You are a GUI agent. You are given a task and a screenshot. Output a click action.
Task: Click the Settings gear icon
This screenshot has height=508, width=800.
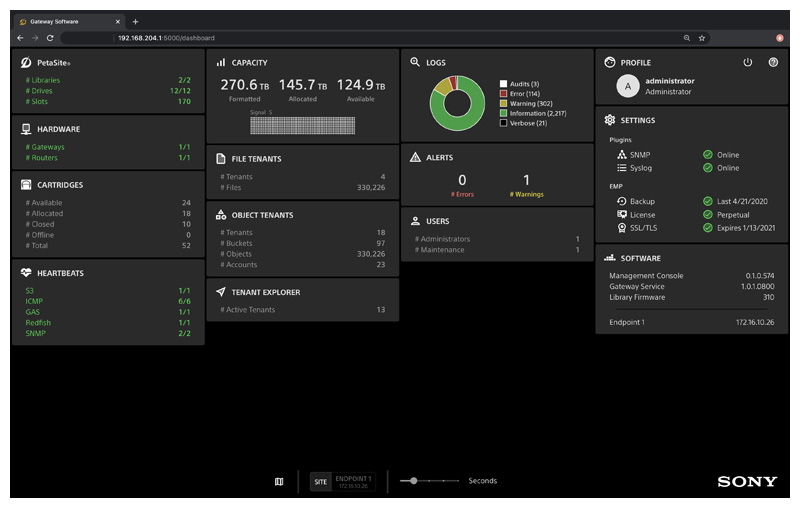click(x=610, y=120)
